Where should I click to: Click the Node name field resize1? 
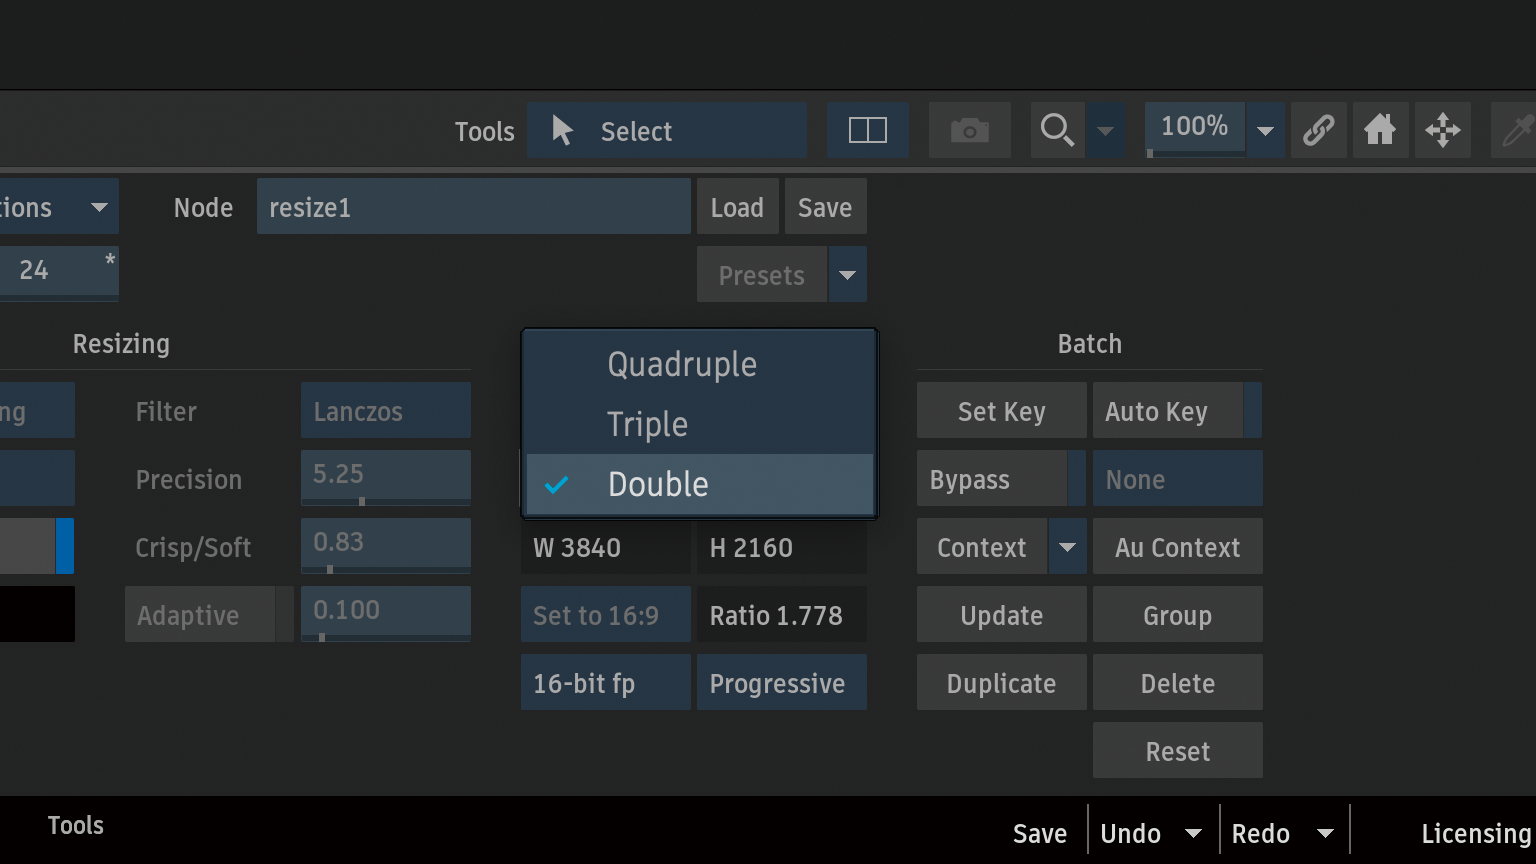(473, 207)
